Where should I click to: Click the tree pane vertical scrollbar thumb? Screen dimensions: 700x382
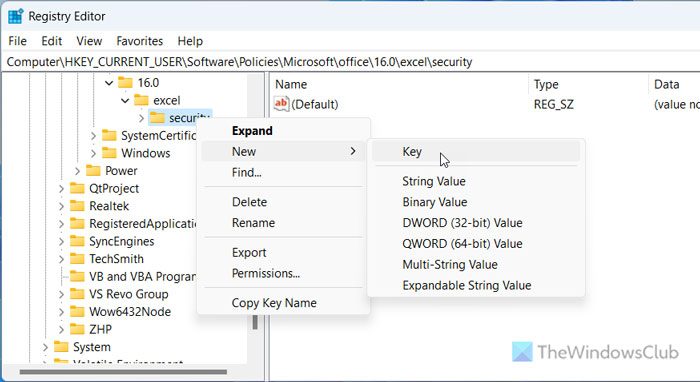point(255,321)
